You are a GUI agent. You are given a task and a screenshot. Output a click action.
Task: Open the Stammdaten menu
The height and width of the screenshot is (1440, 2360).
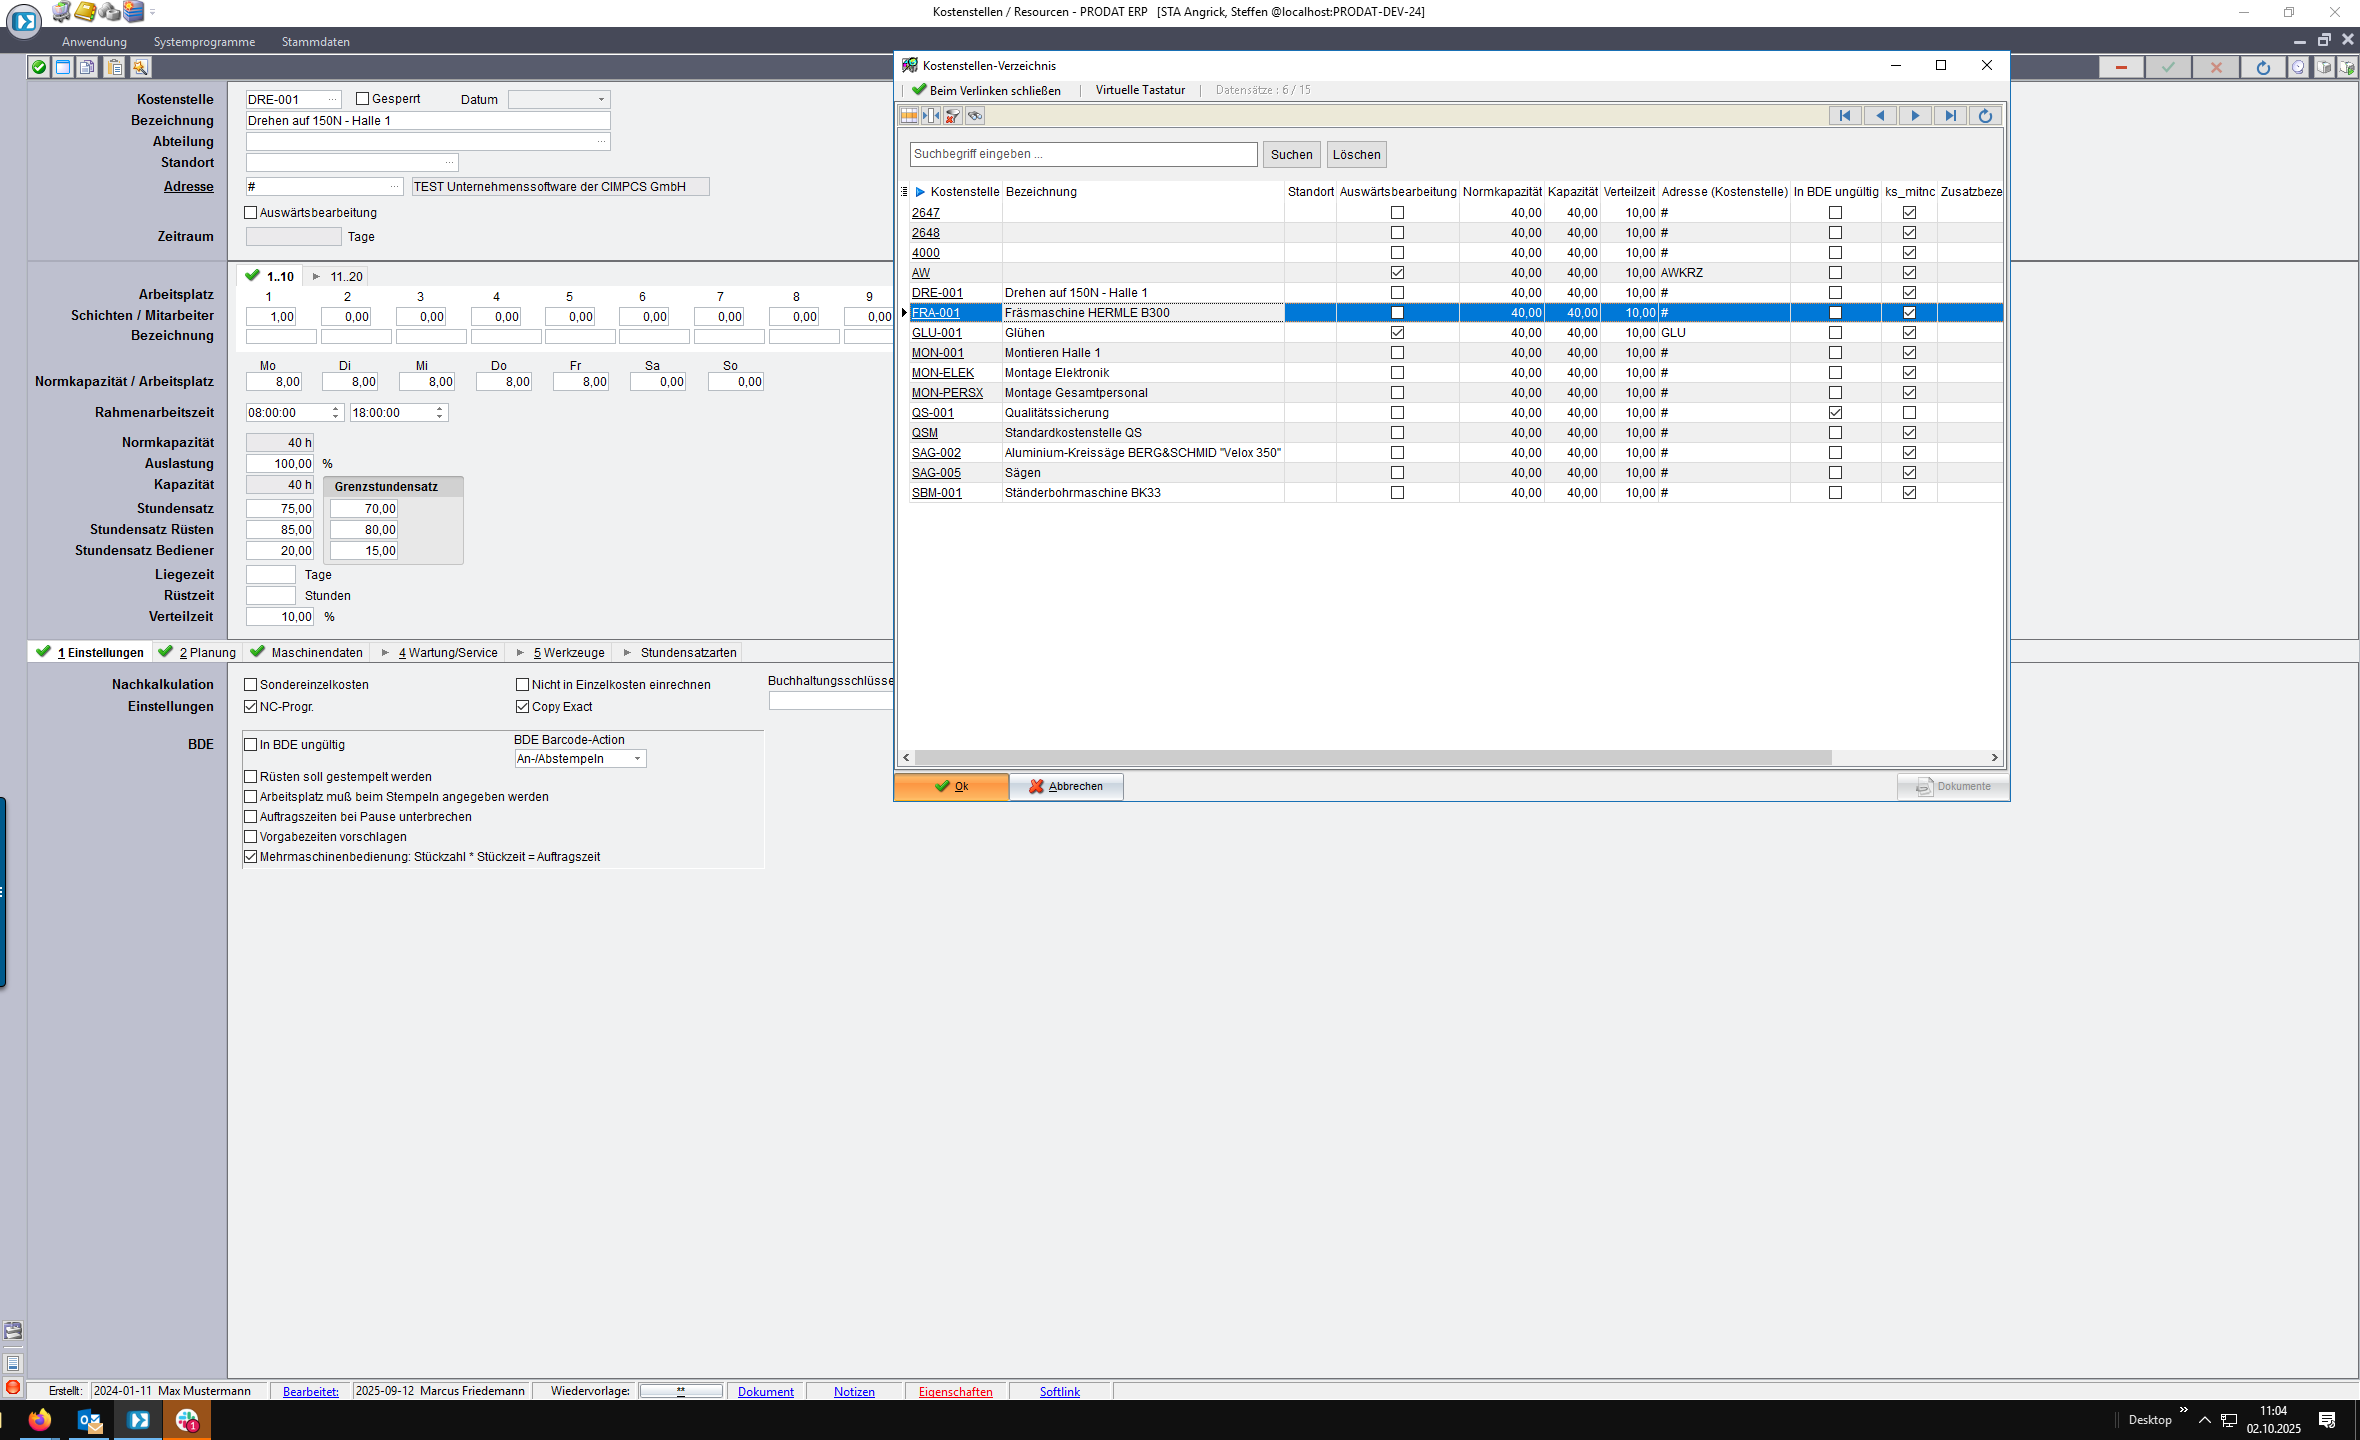point(315,42)
